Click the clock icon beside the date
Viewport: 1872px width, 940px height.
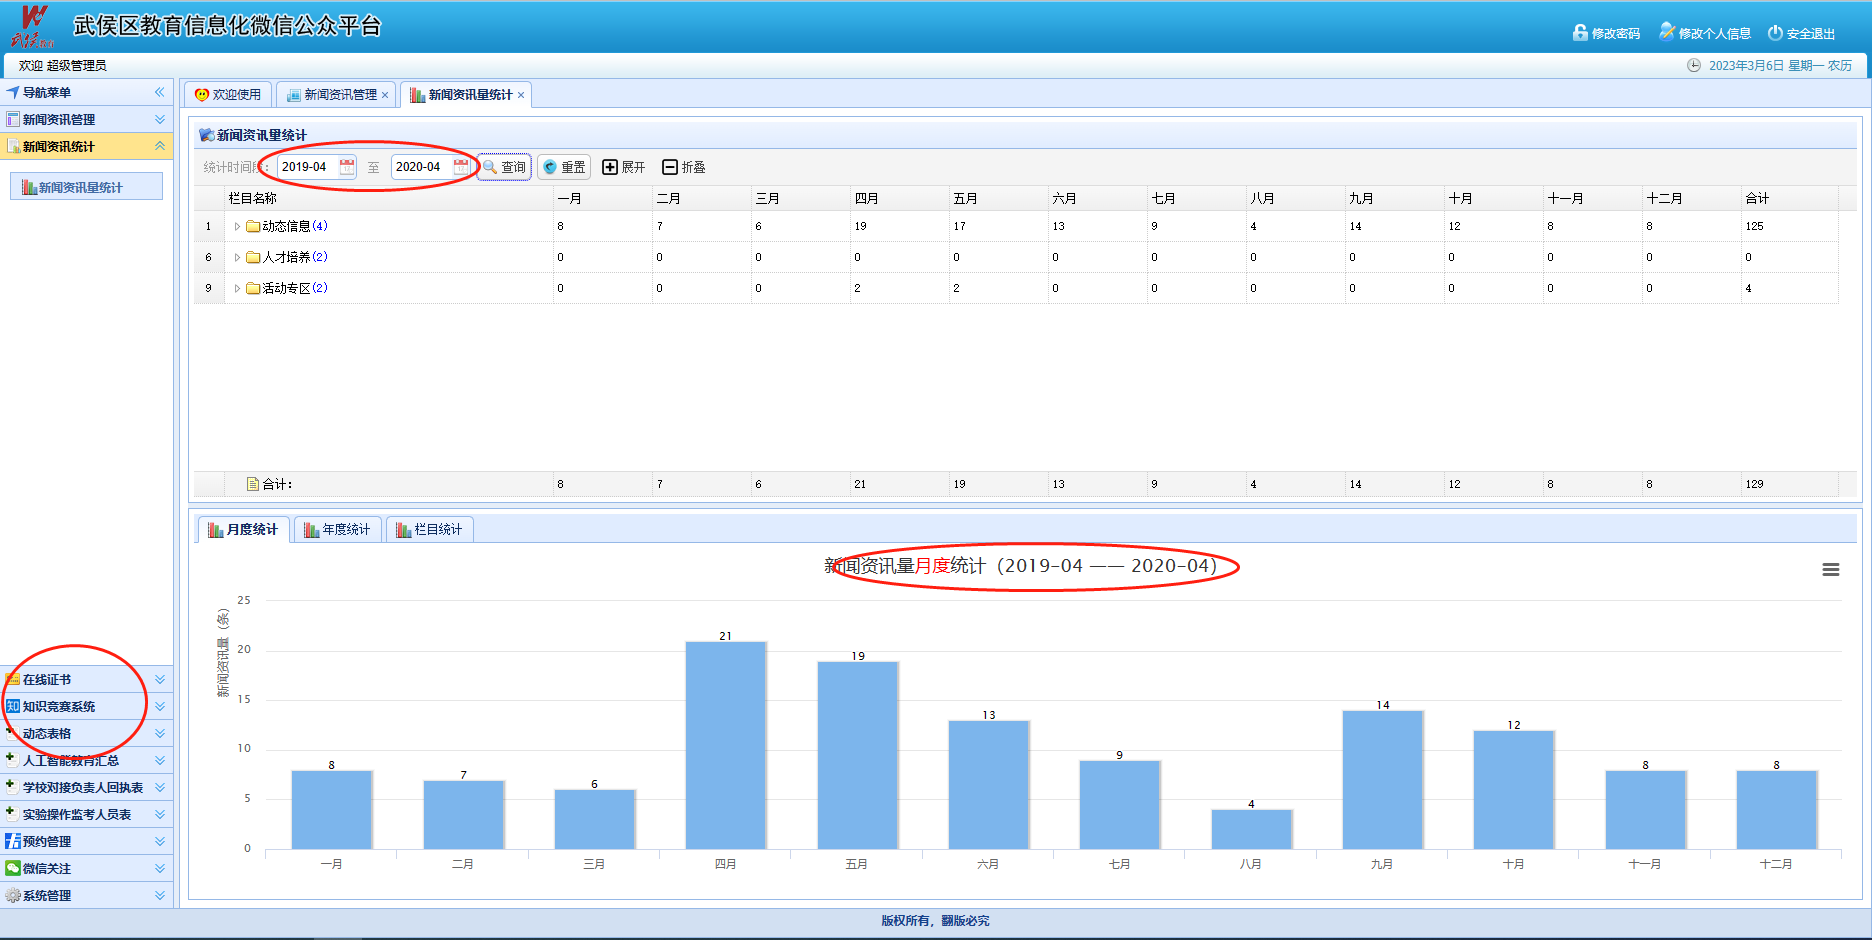point(1694,65)
